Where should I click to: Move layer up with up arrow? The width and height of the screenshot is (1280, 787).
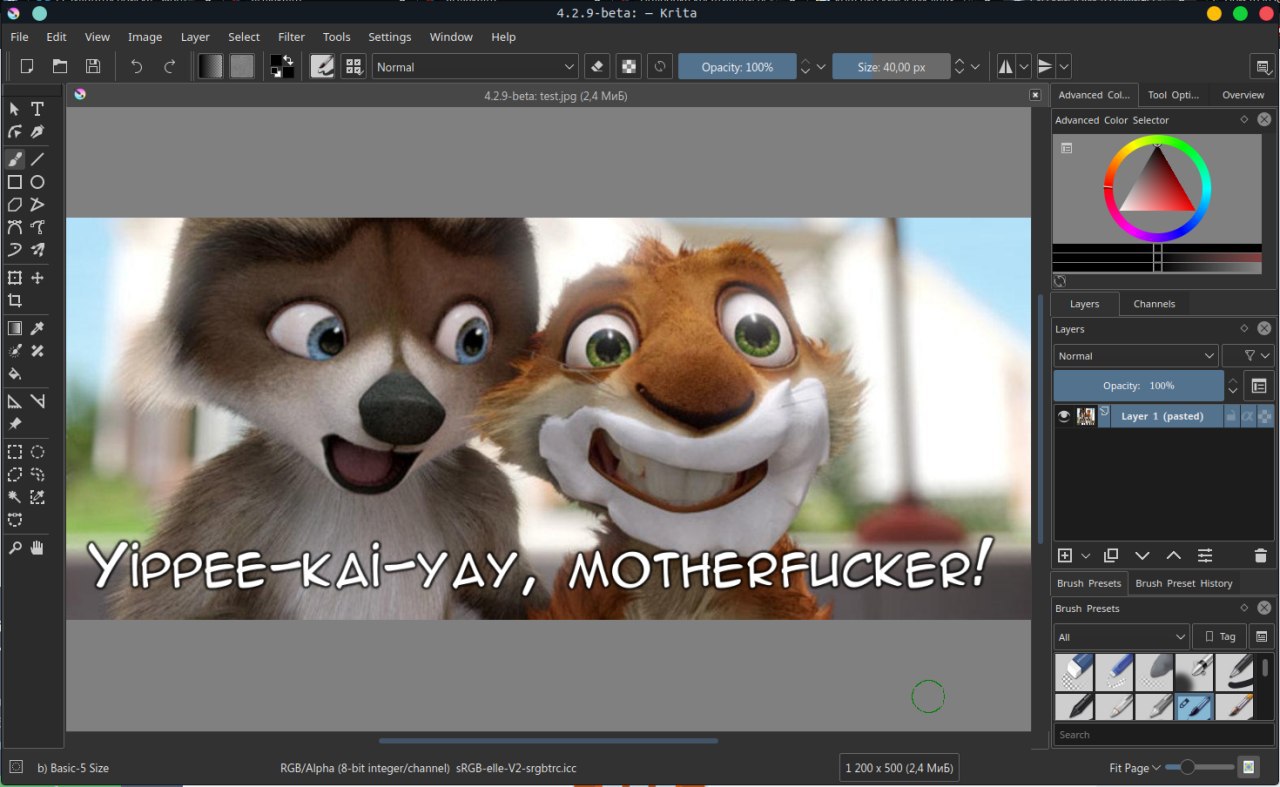[x=1173, y=556]
